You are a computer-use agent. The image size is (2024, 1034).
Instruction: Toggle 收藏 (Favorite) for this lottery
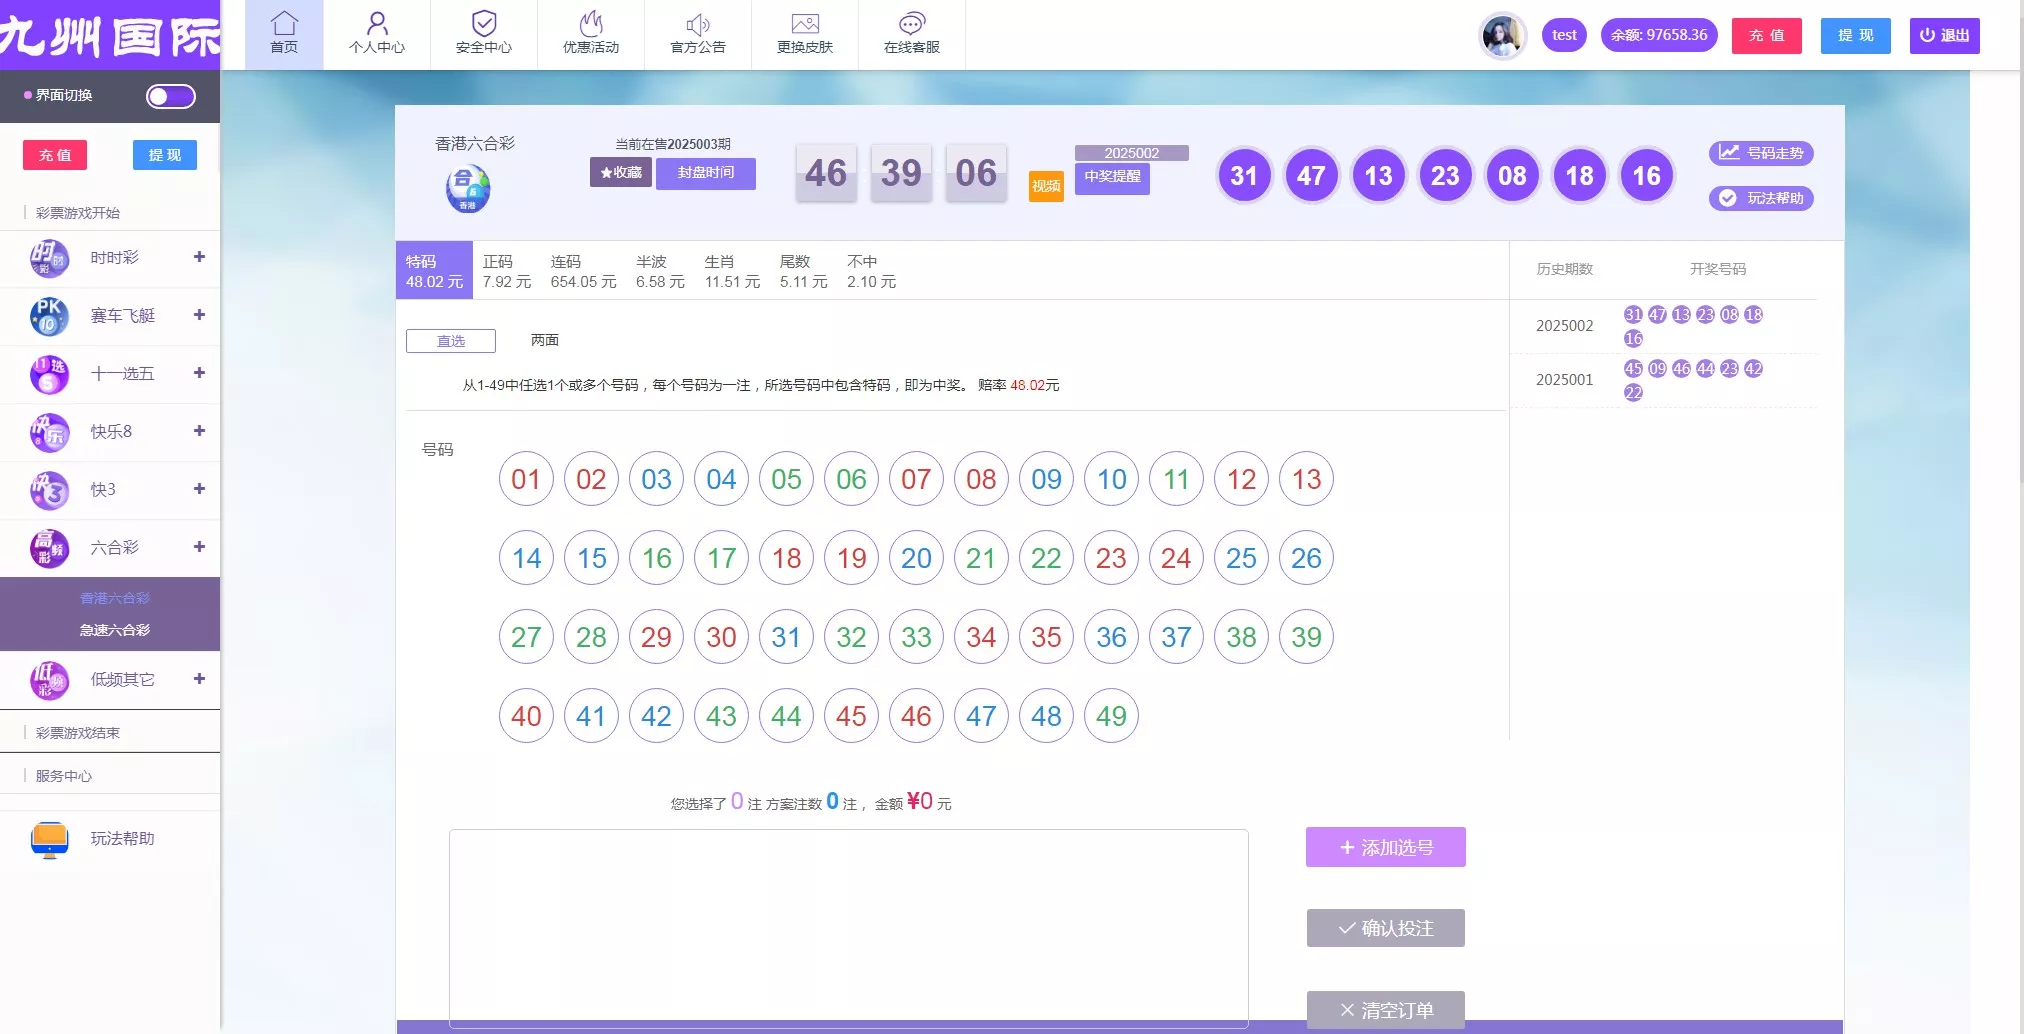(x=620, y=172)
